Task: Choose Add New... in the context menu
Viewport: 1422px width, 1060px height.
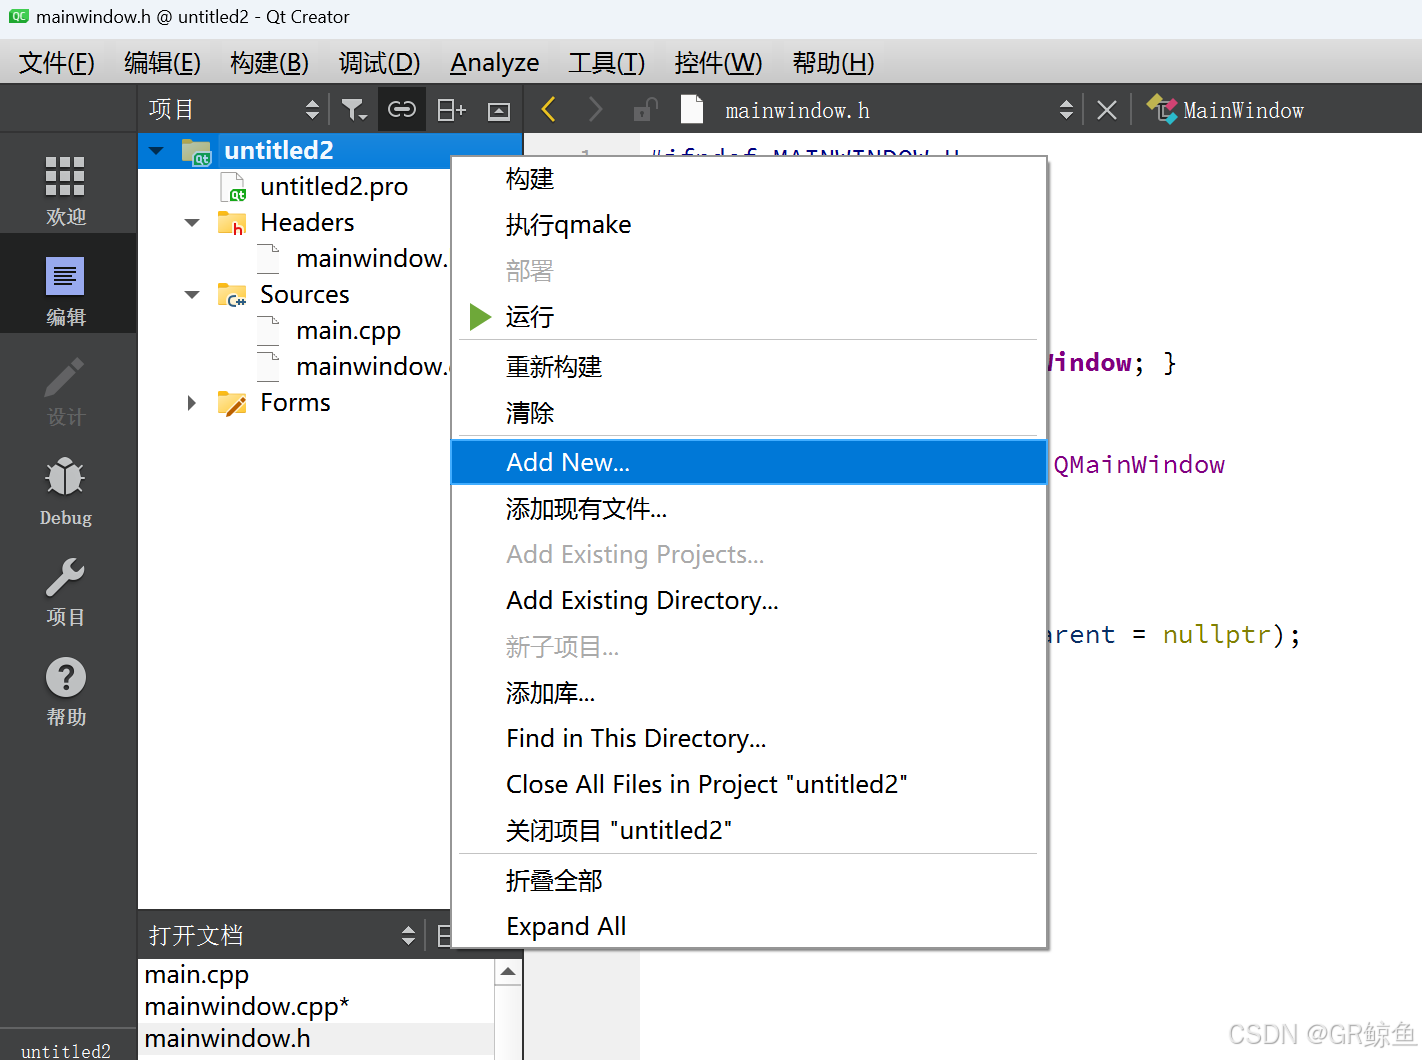Action: (x=749, y=462)
